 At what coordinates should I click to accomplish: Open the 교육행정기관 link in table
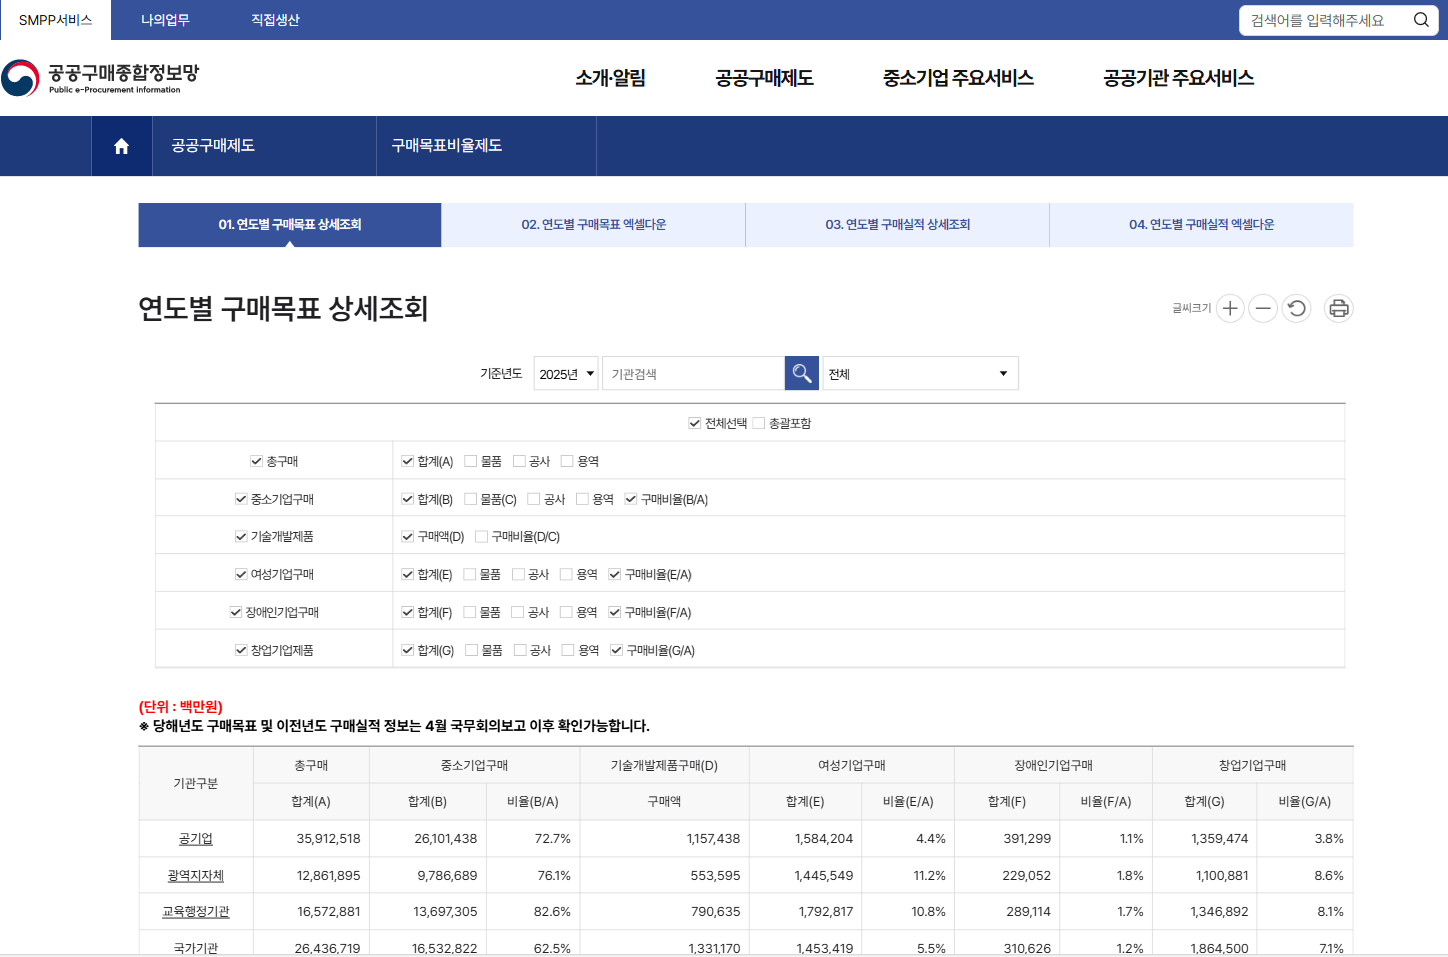(196, 912)
